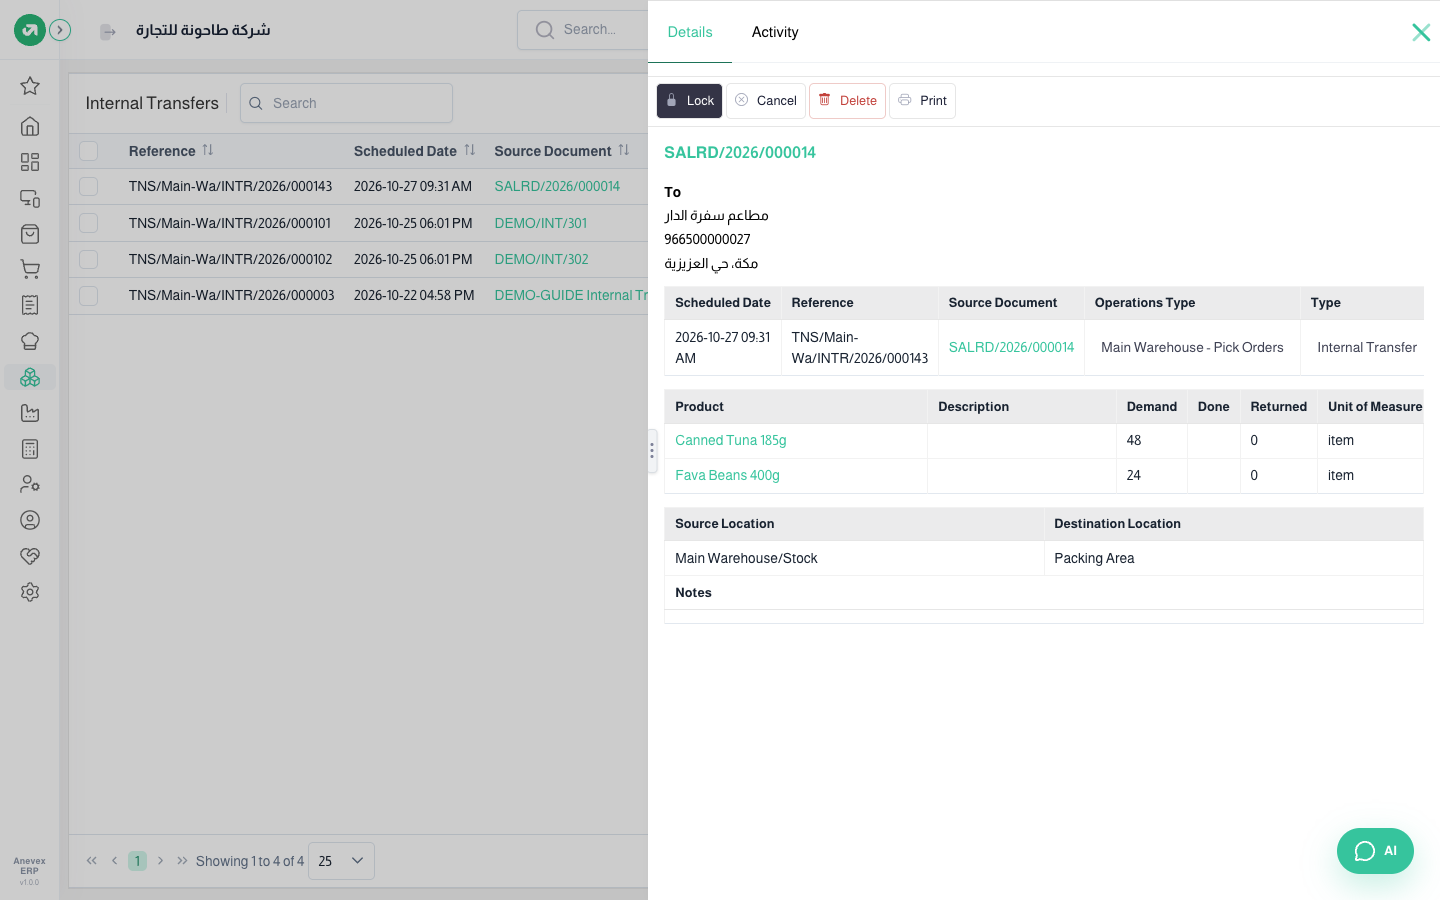This screenshot has width=1440, height=900.
Task: Click the Internal Transfers search field
Action: tap(346, 103)
